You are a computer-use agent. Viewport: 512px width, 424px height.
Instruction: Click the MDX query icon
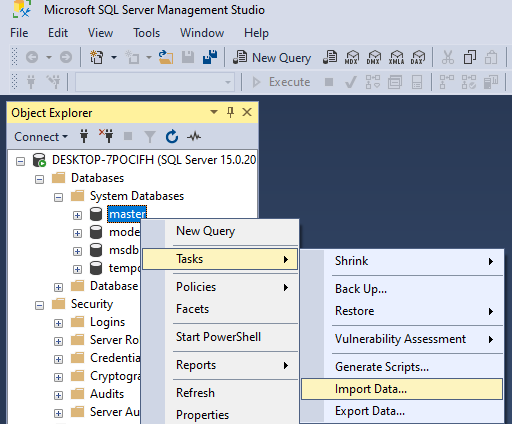tap(352, 57)
